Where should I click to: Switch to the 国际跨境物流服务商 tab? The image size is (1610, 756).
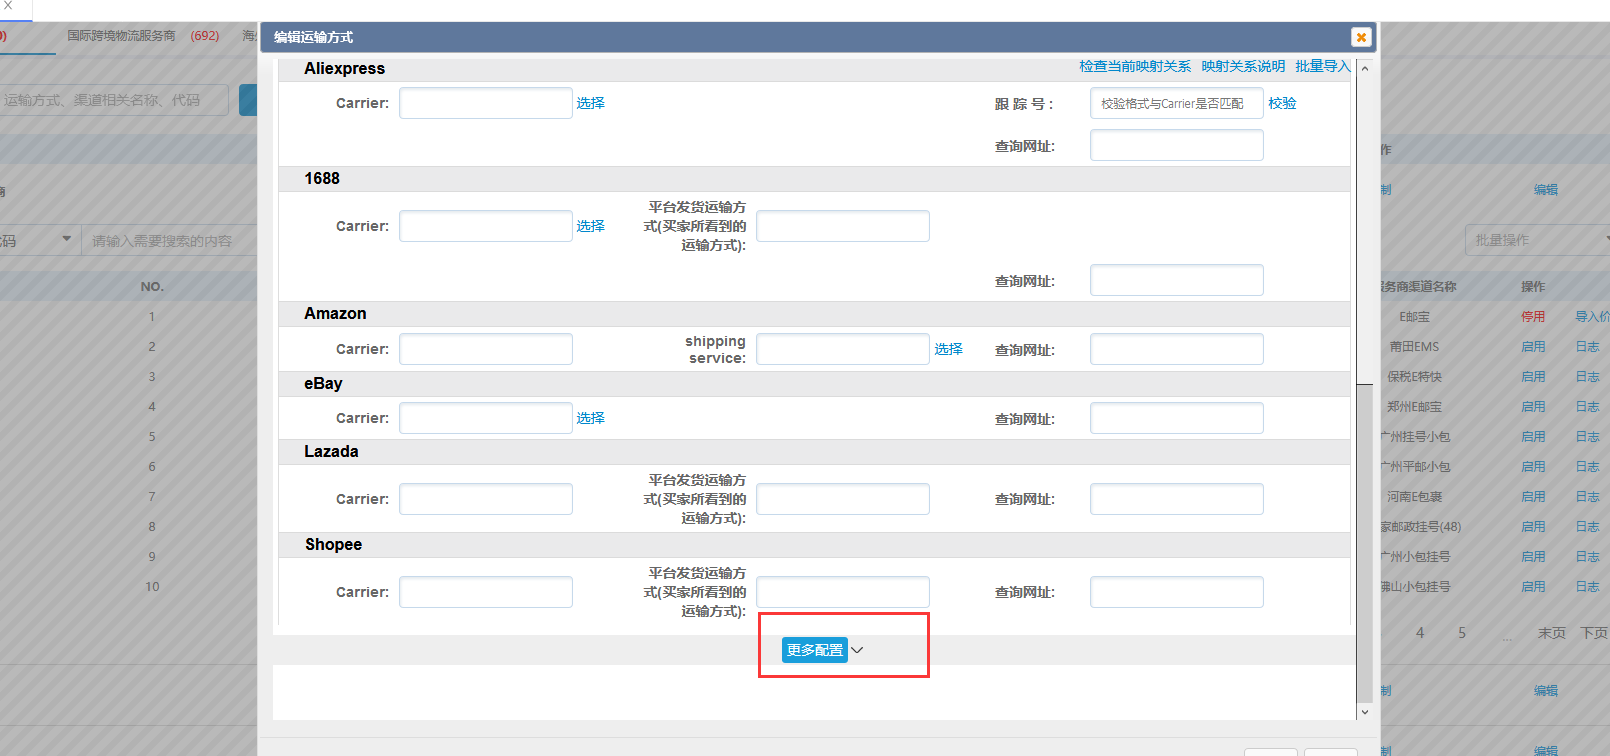coord(121,36)
